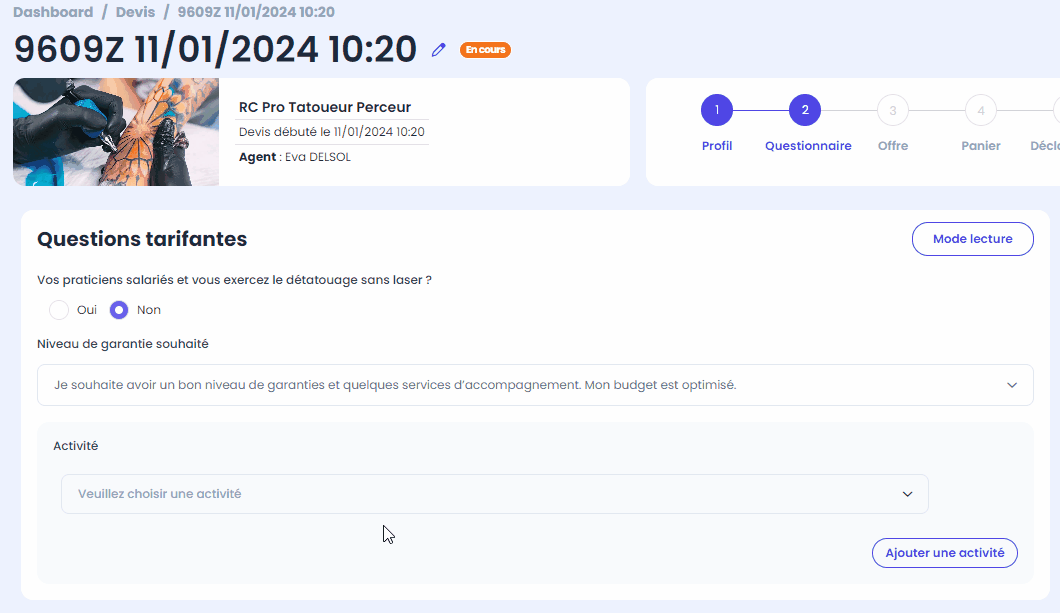Go to Devis breadcrumb link

point(135,12)
